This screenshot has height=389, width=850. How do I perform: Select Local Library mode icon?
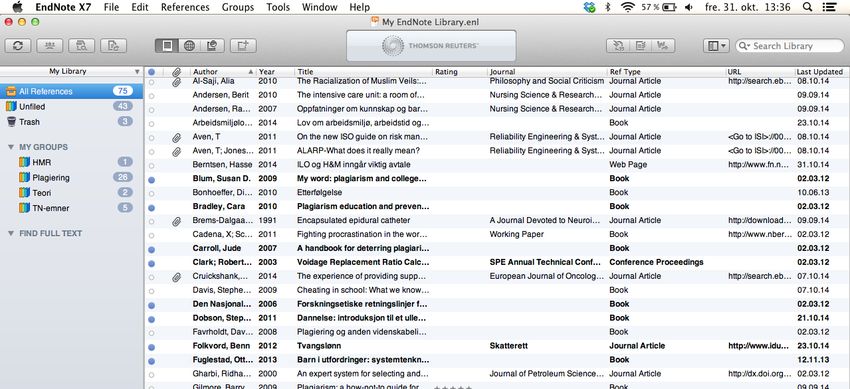[x=167, y=46]
